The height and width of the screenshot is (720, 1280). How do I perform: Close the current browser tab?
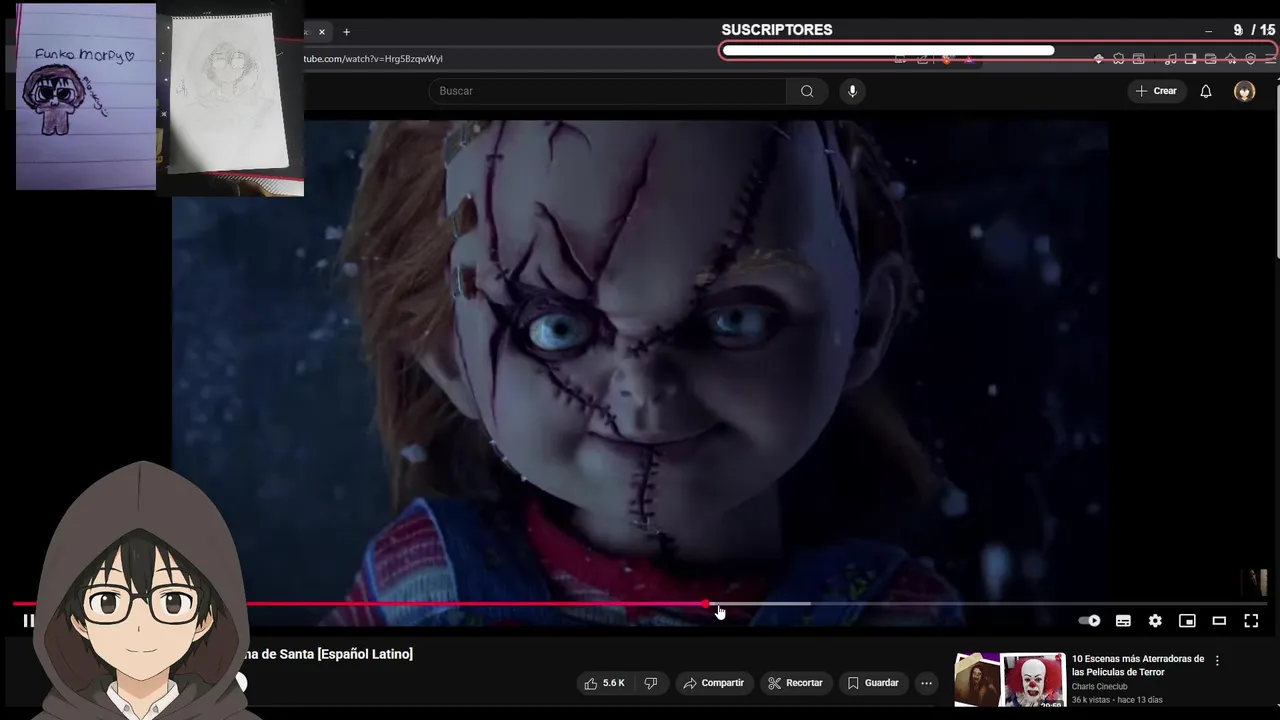click(x=322, y=32)
